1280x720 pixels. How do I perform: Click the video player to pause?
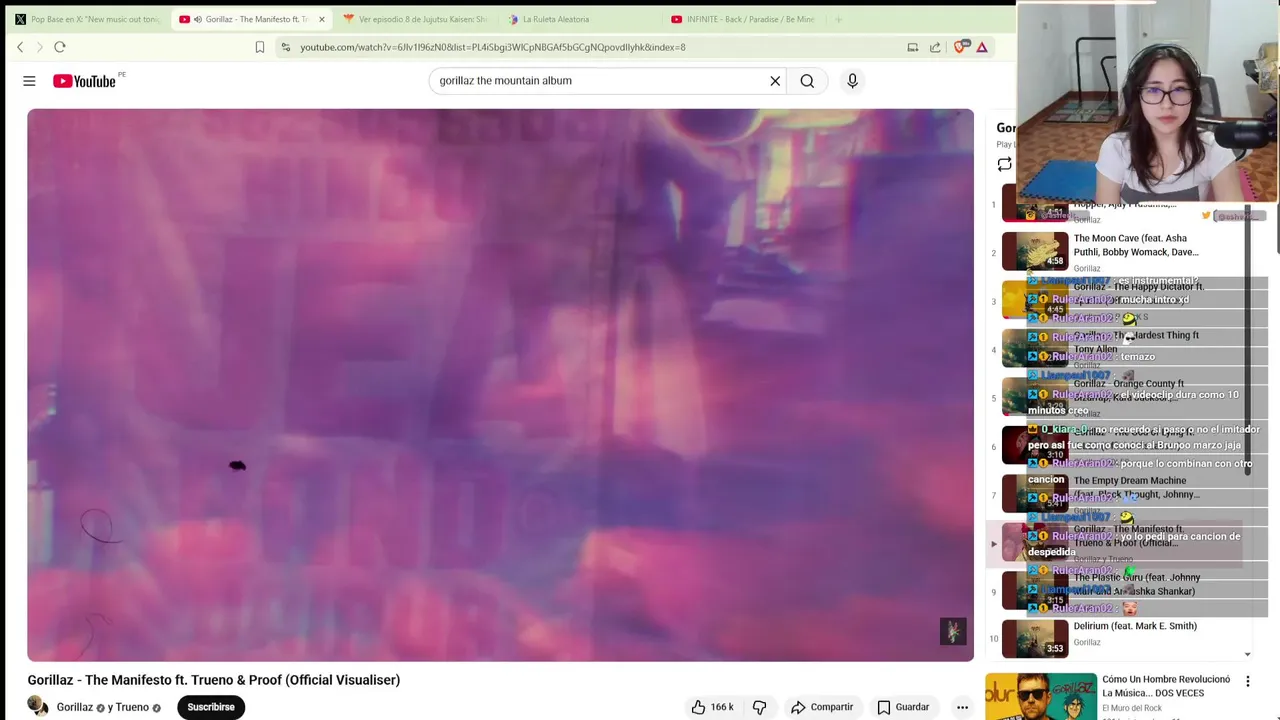[500, 385]
